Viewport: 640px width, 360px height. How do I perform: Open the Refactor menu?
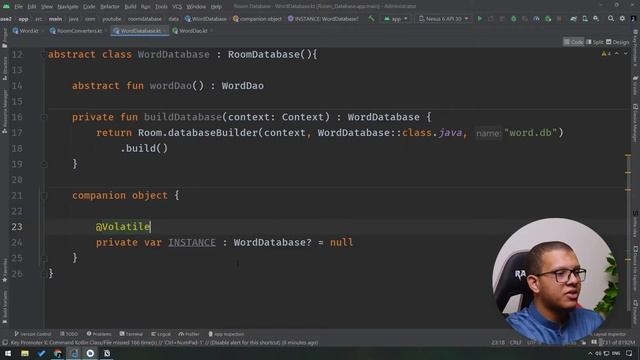point(110,7)
